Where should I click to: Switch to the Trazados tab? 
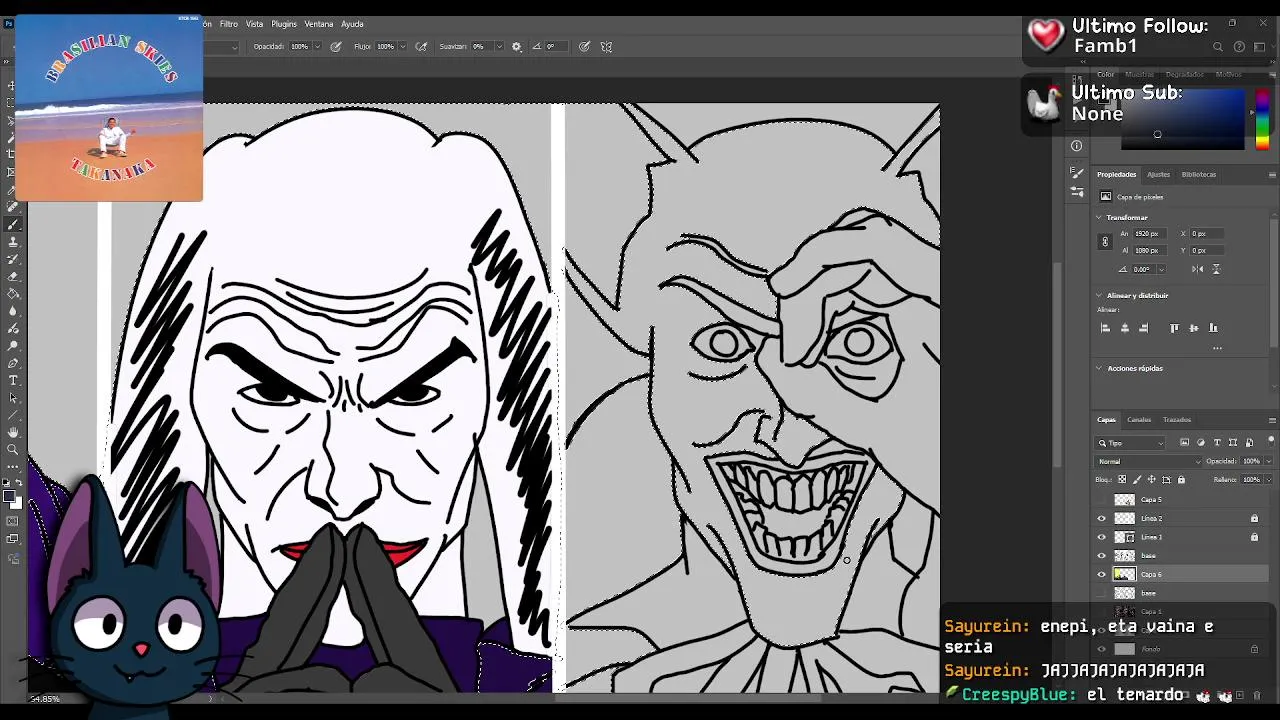click(x=1177, y=420)
